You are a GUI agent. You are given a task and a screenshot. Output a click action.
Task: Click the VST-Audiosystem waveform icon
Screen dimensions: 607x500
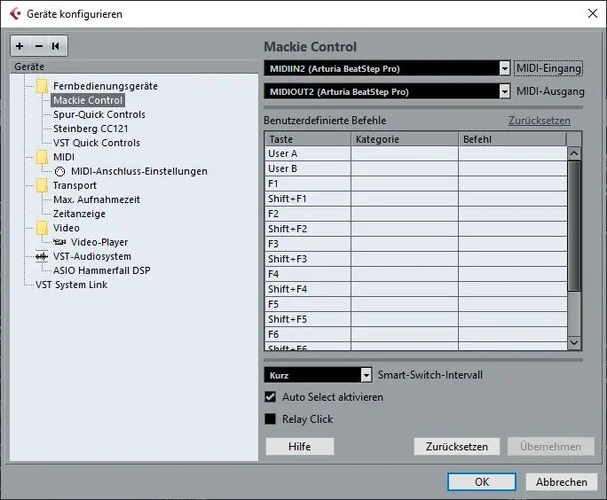tap(41, 256)
